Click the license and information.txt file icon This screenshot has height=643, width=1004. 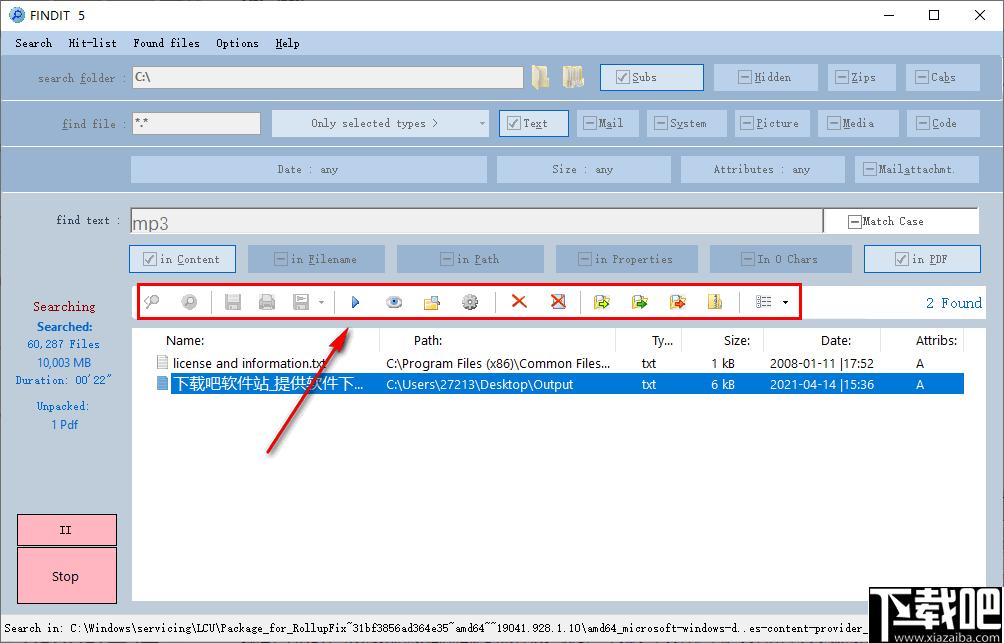click(163, 363)
